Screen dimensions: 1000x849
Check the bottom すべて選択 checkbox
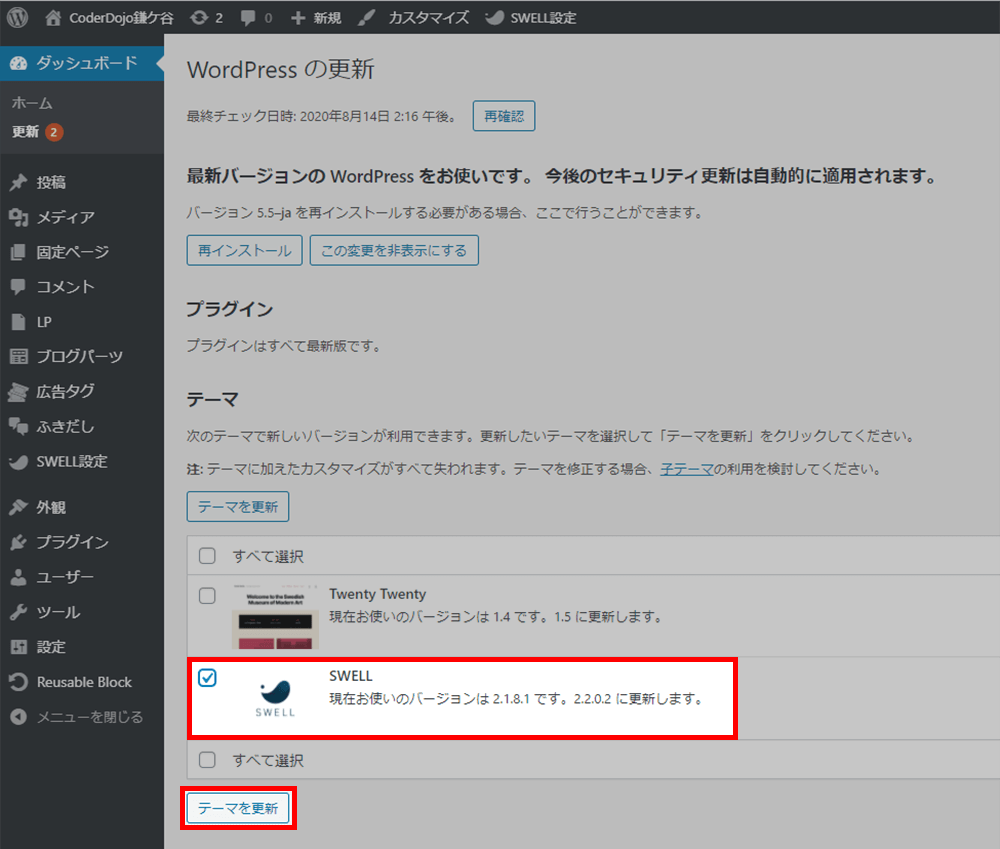207,760
